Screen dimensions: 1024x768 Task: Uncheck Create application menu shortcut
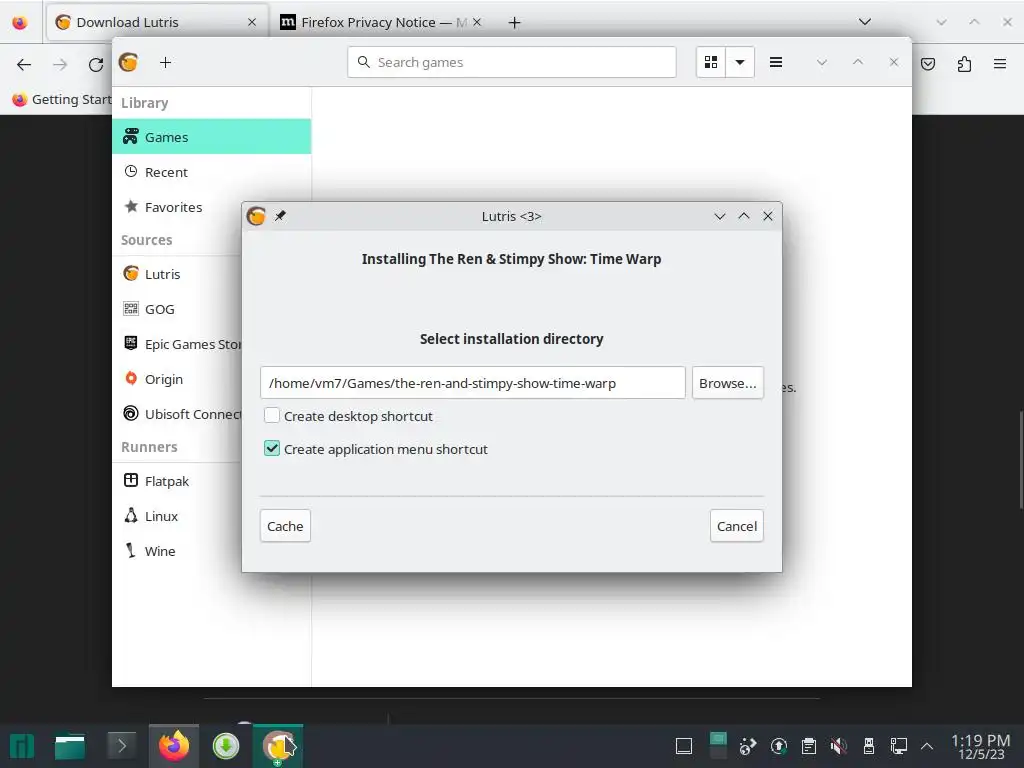(x=272, y=449)
